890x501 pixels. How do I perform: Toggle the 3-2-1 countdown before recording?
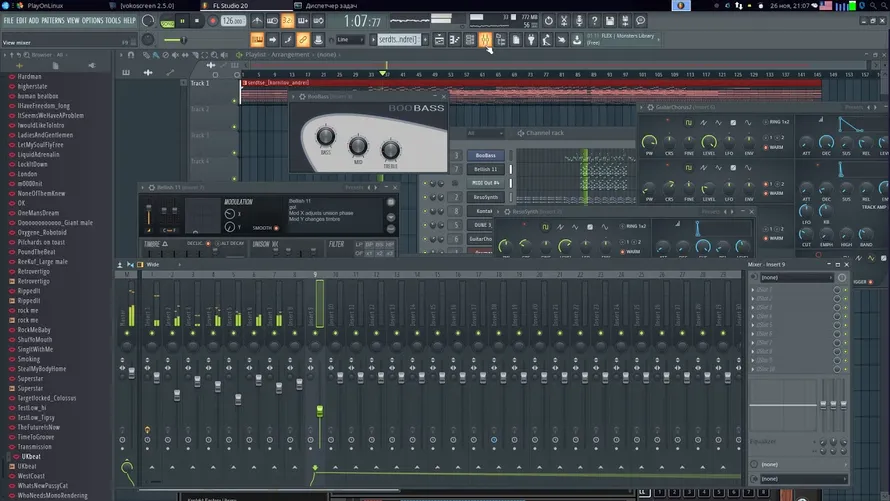pos(288,21)
